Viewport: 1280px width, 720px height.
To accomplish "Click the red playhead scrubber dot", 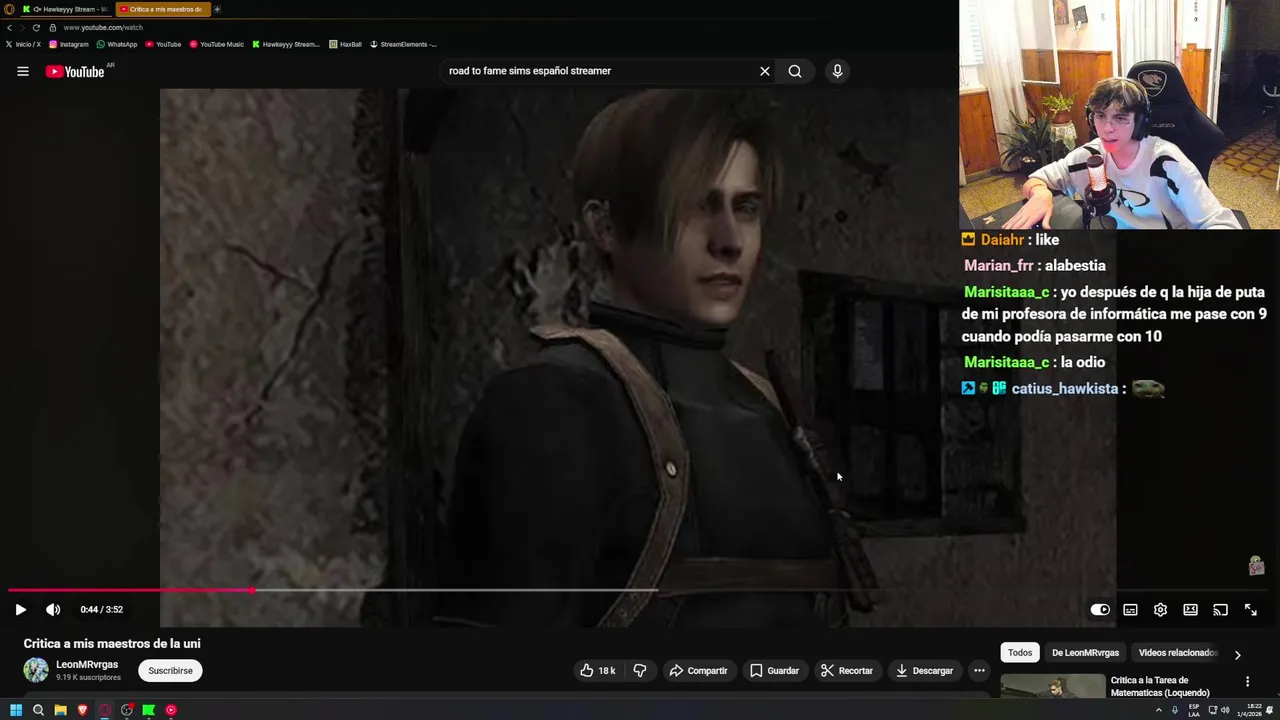I will pyautogui.click(x=252, y=590).
